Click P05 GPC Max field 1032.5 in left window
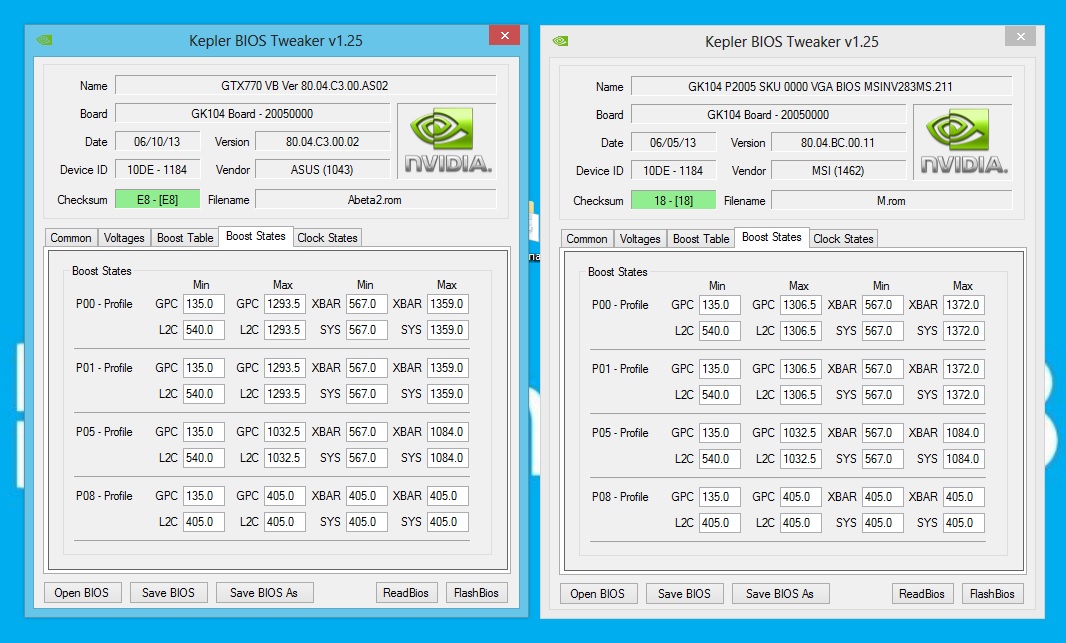 (284, 432)
